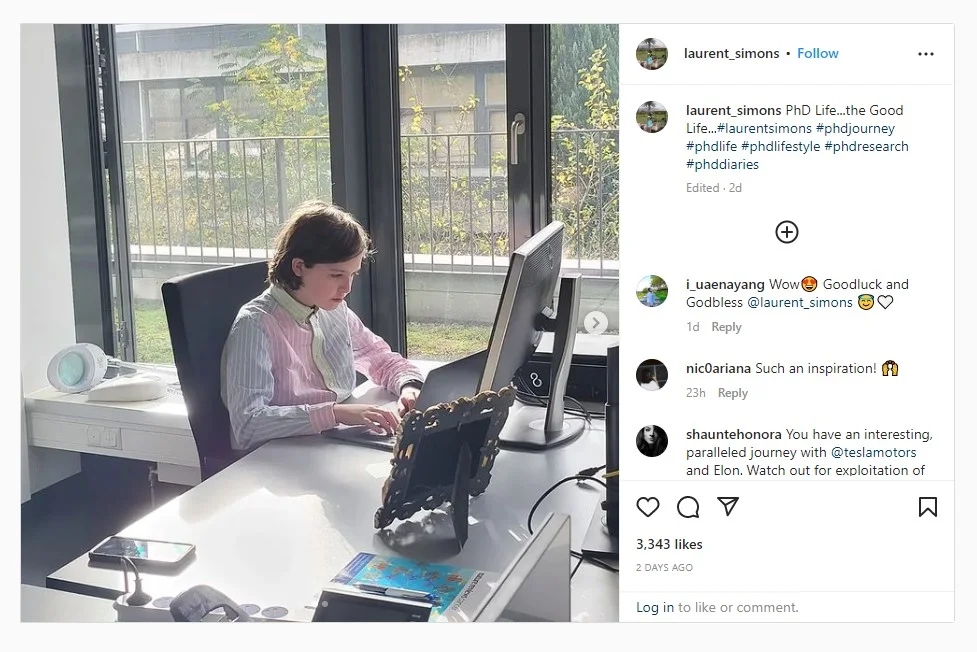Click the Log in link
977x652 pixels.
click(x=655, y=607)
